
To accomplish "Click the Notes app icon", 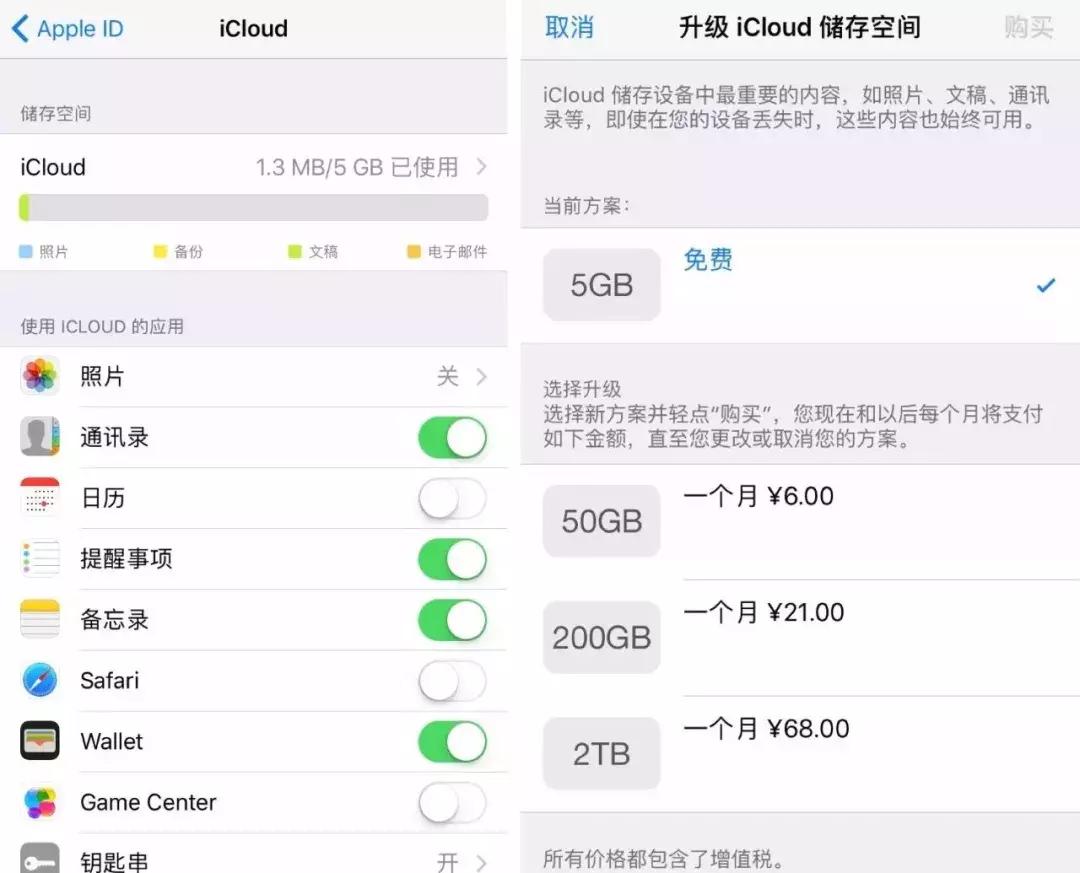I will click(x=39, y=620).
